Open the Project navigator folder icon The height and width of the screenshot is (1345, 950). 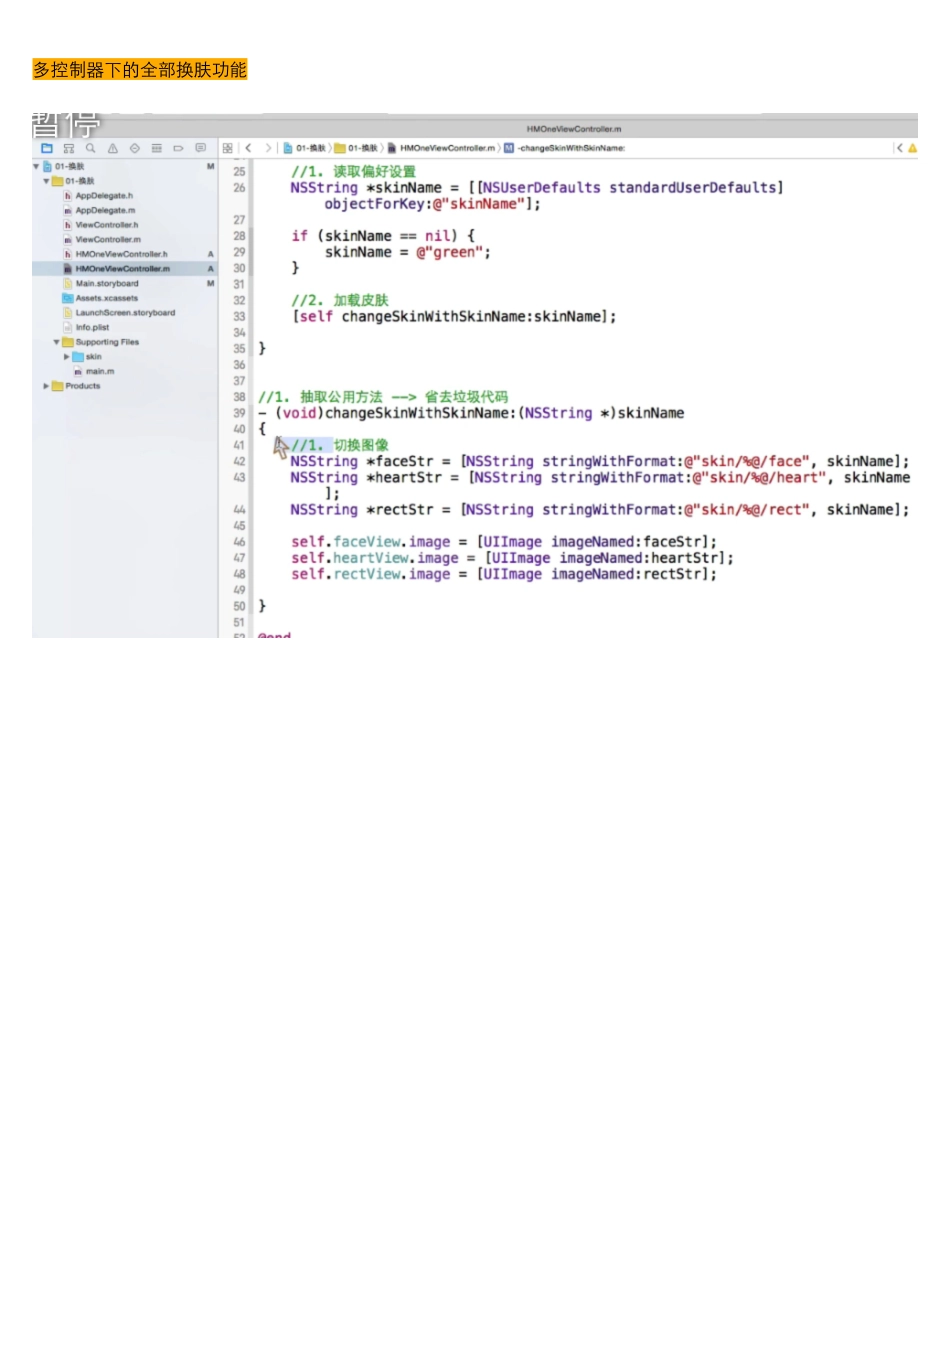click(46, 148)
